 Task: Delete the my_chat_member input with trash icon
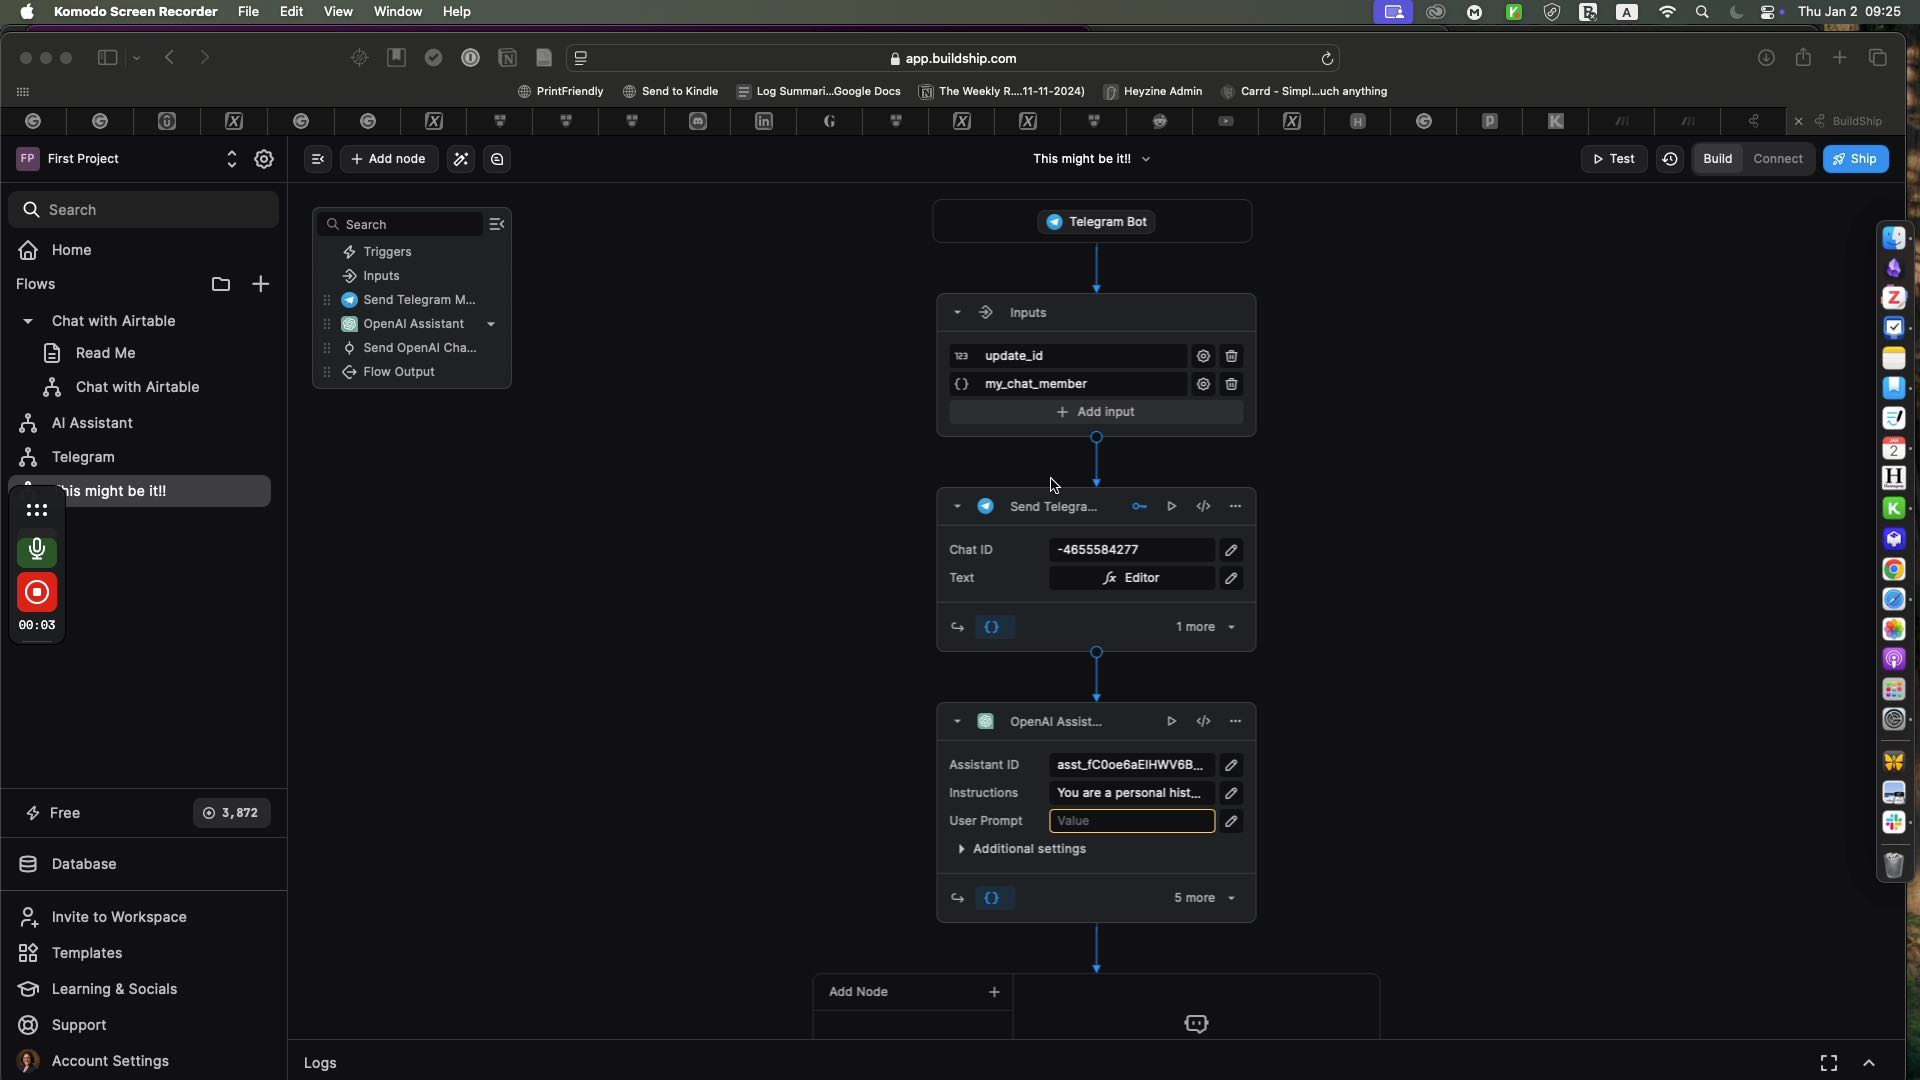tap(1232, 384)
